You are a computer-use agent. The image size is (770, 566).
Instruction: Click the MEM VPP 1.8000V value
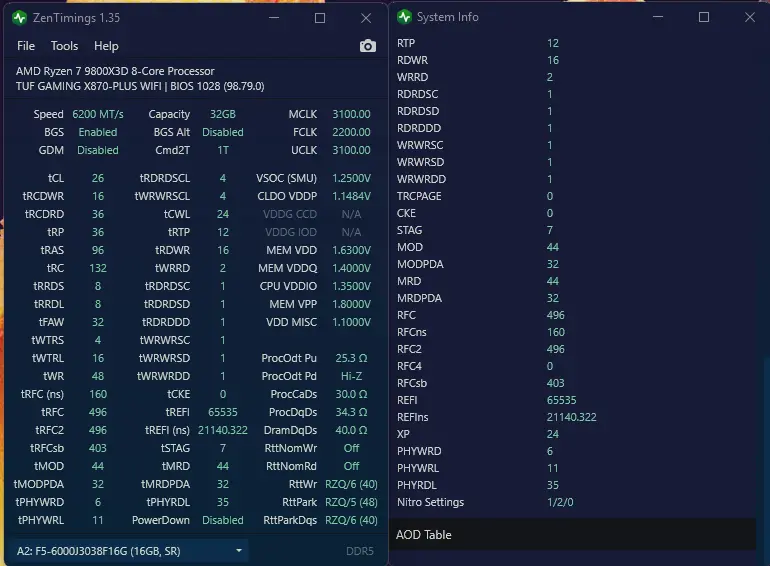tap(351, 304)
